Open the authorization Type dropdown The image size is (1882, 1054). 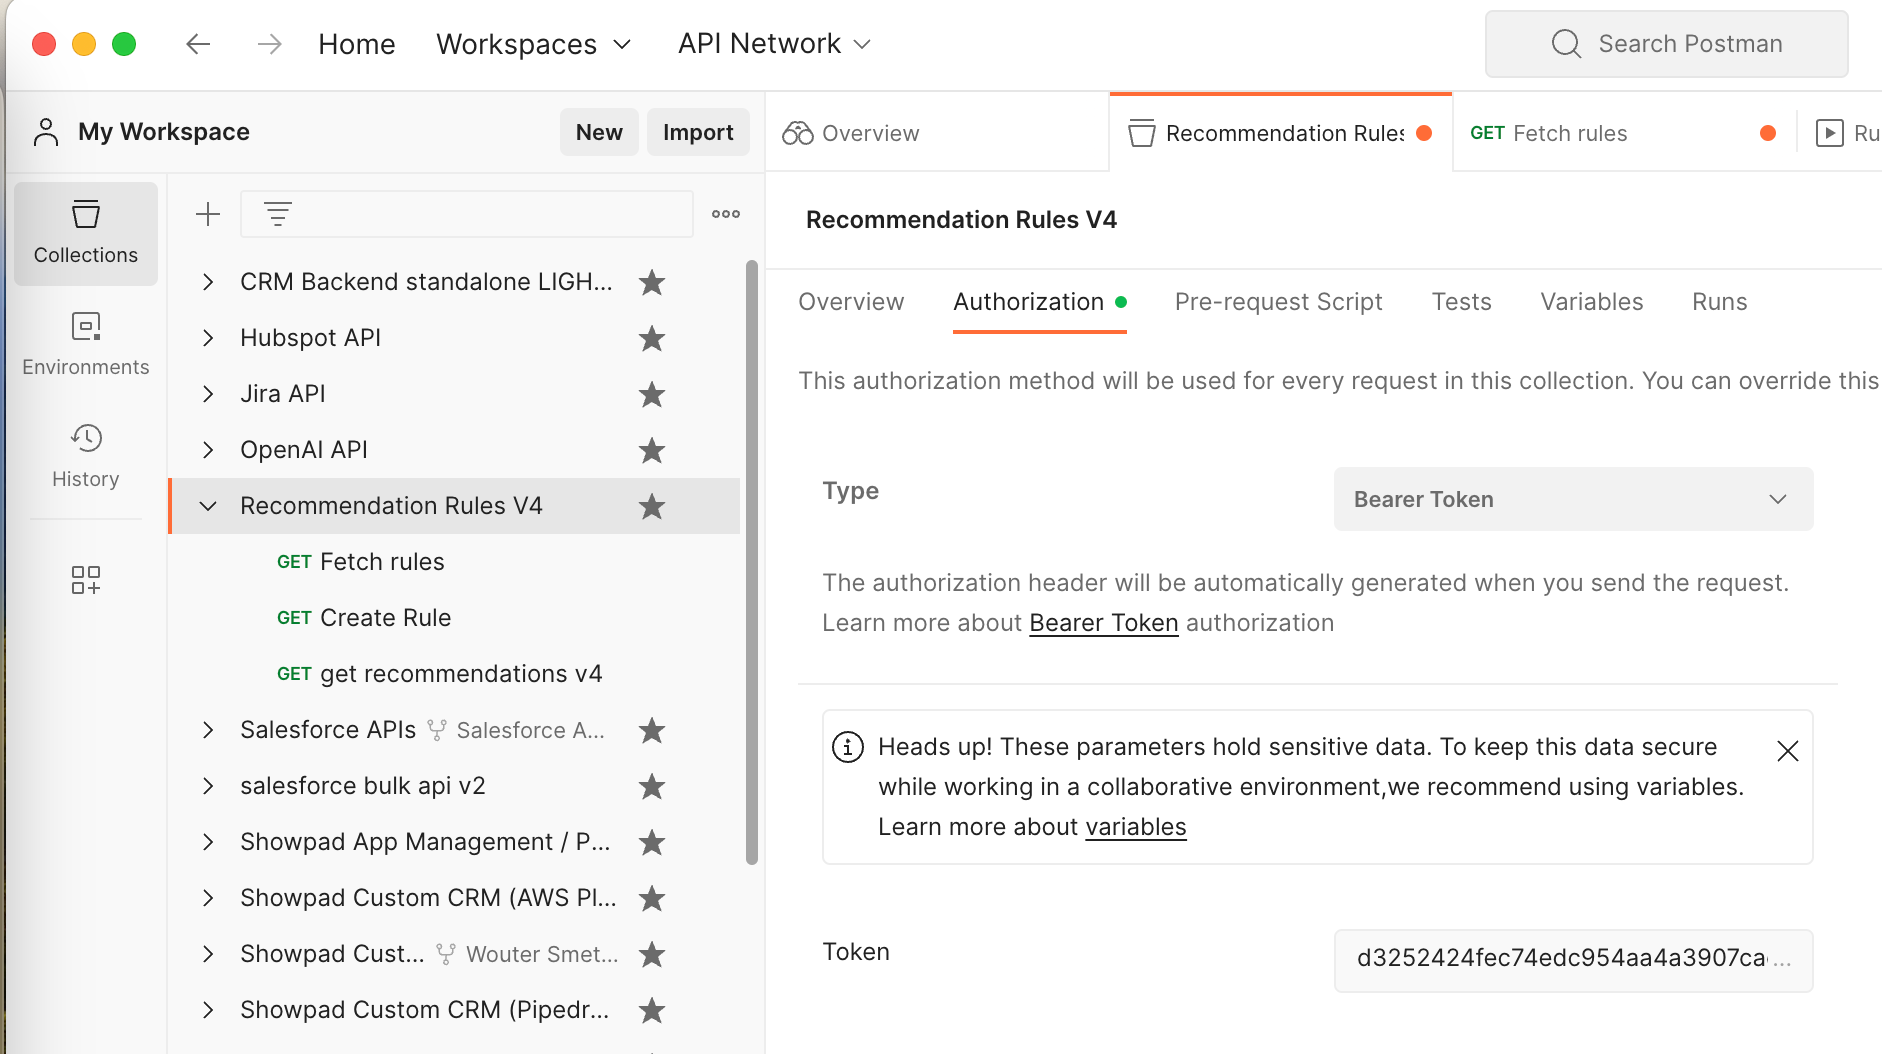(1573, 499)
